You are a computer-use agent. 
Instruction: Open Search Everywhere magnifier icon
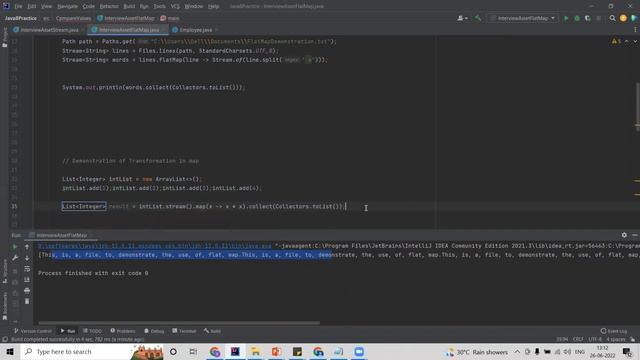[612, 18]
